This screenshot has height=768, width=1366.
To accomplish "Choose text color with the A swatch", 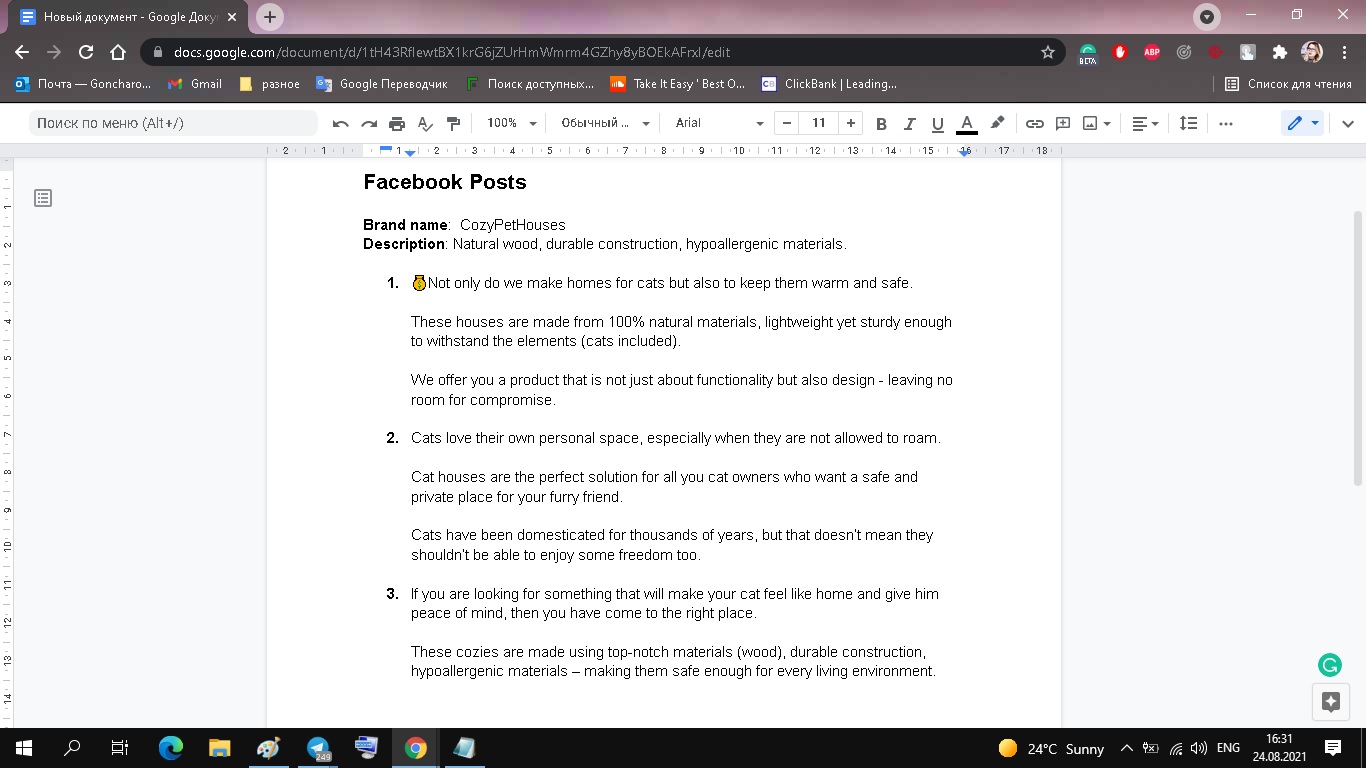I will coord(966,123).
